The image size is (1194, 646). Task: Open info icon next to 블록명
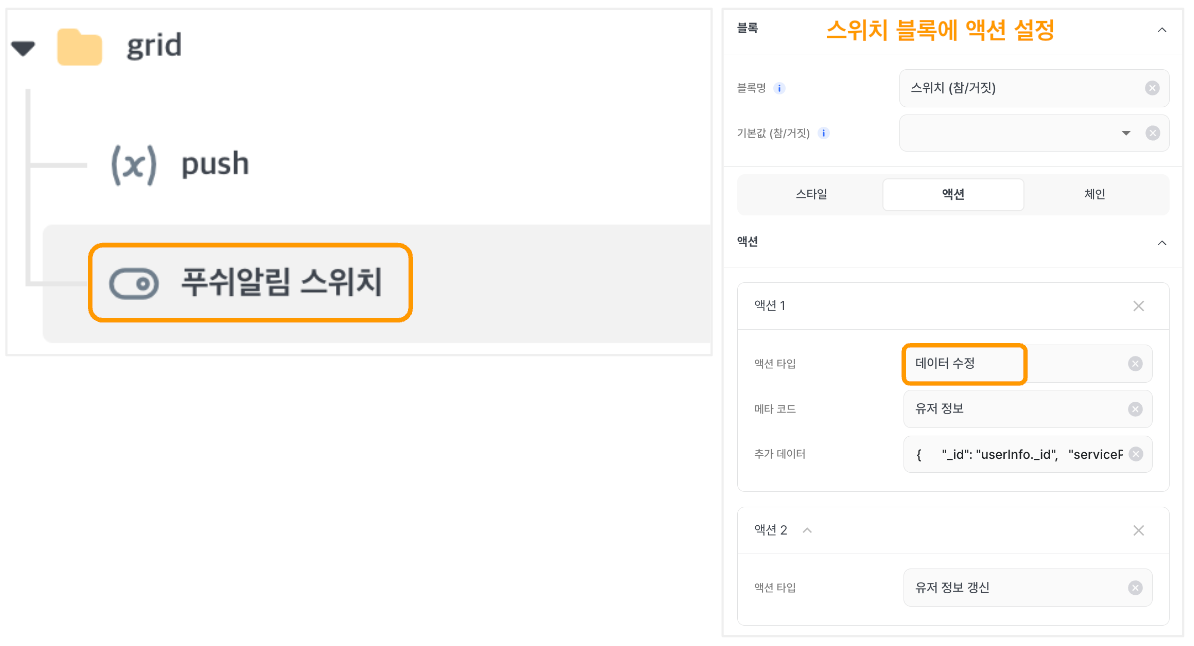779,88
